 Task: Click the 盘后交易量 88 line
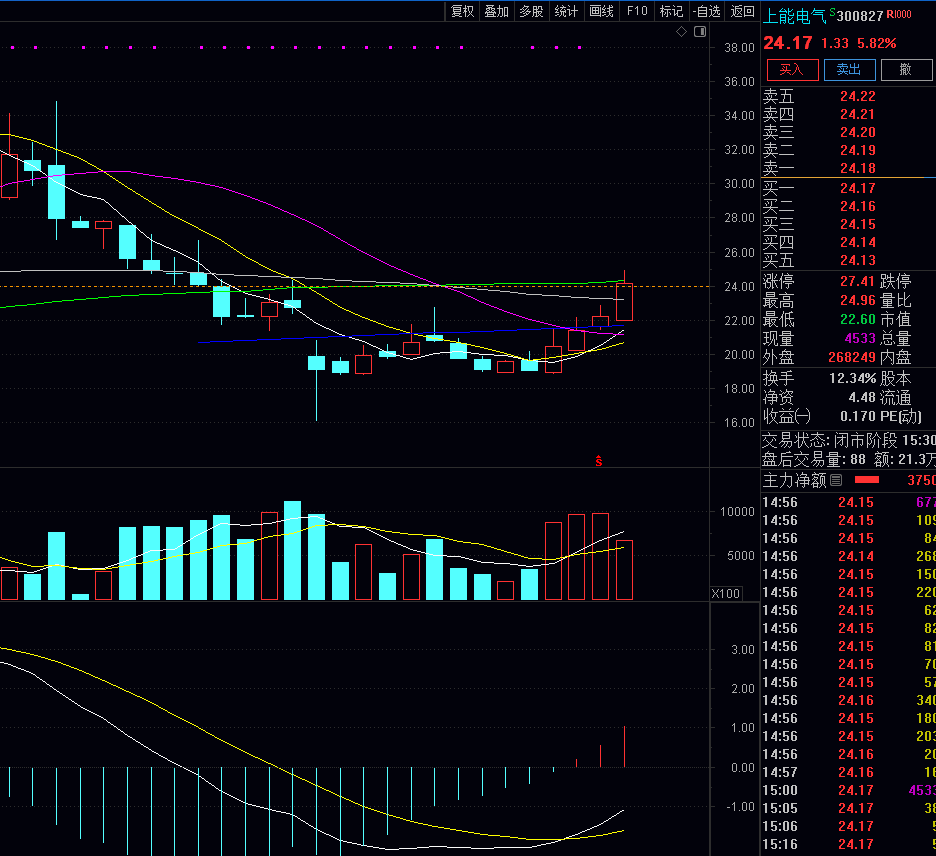(848, 459)
